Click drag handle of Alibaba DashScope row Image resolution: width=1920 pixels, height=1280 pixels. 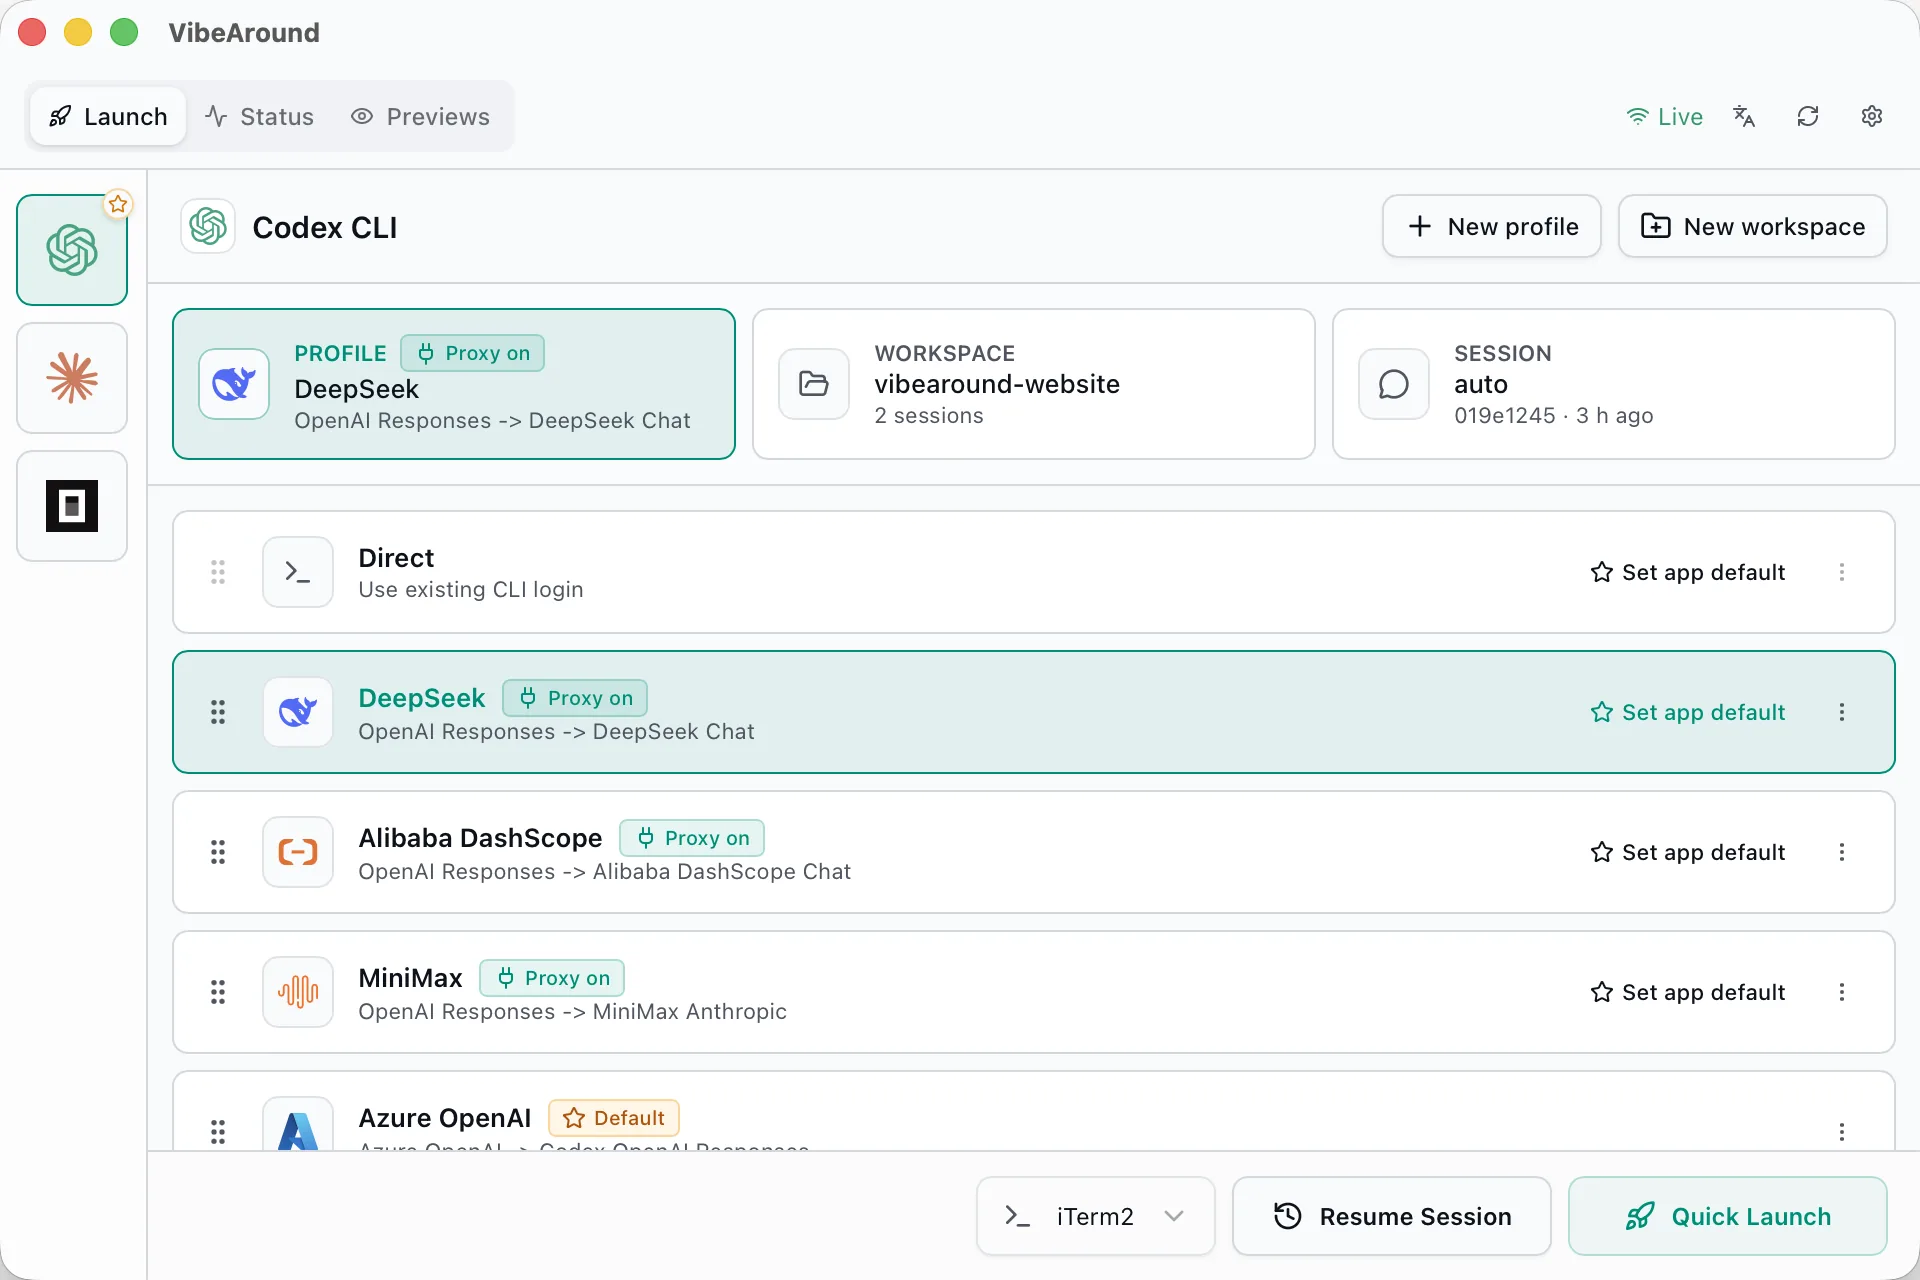coord(218,852)
